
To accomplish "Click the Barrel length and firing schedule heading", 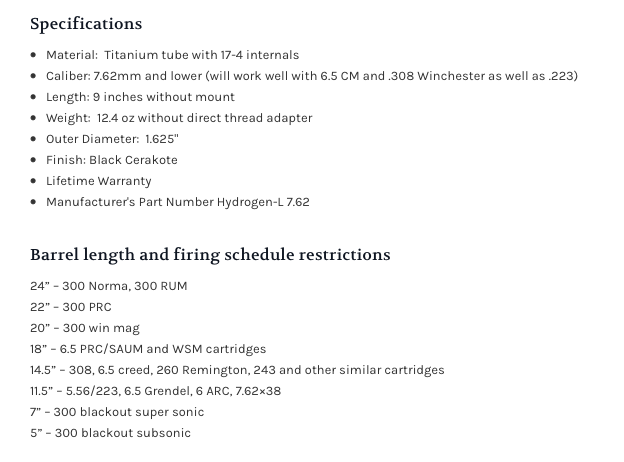I will click(x=210, y=254).
